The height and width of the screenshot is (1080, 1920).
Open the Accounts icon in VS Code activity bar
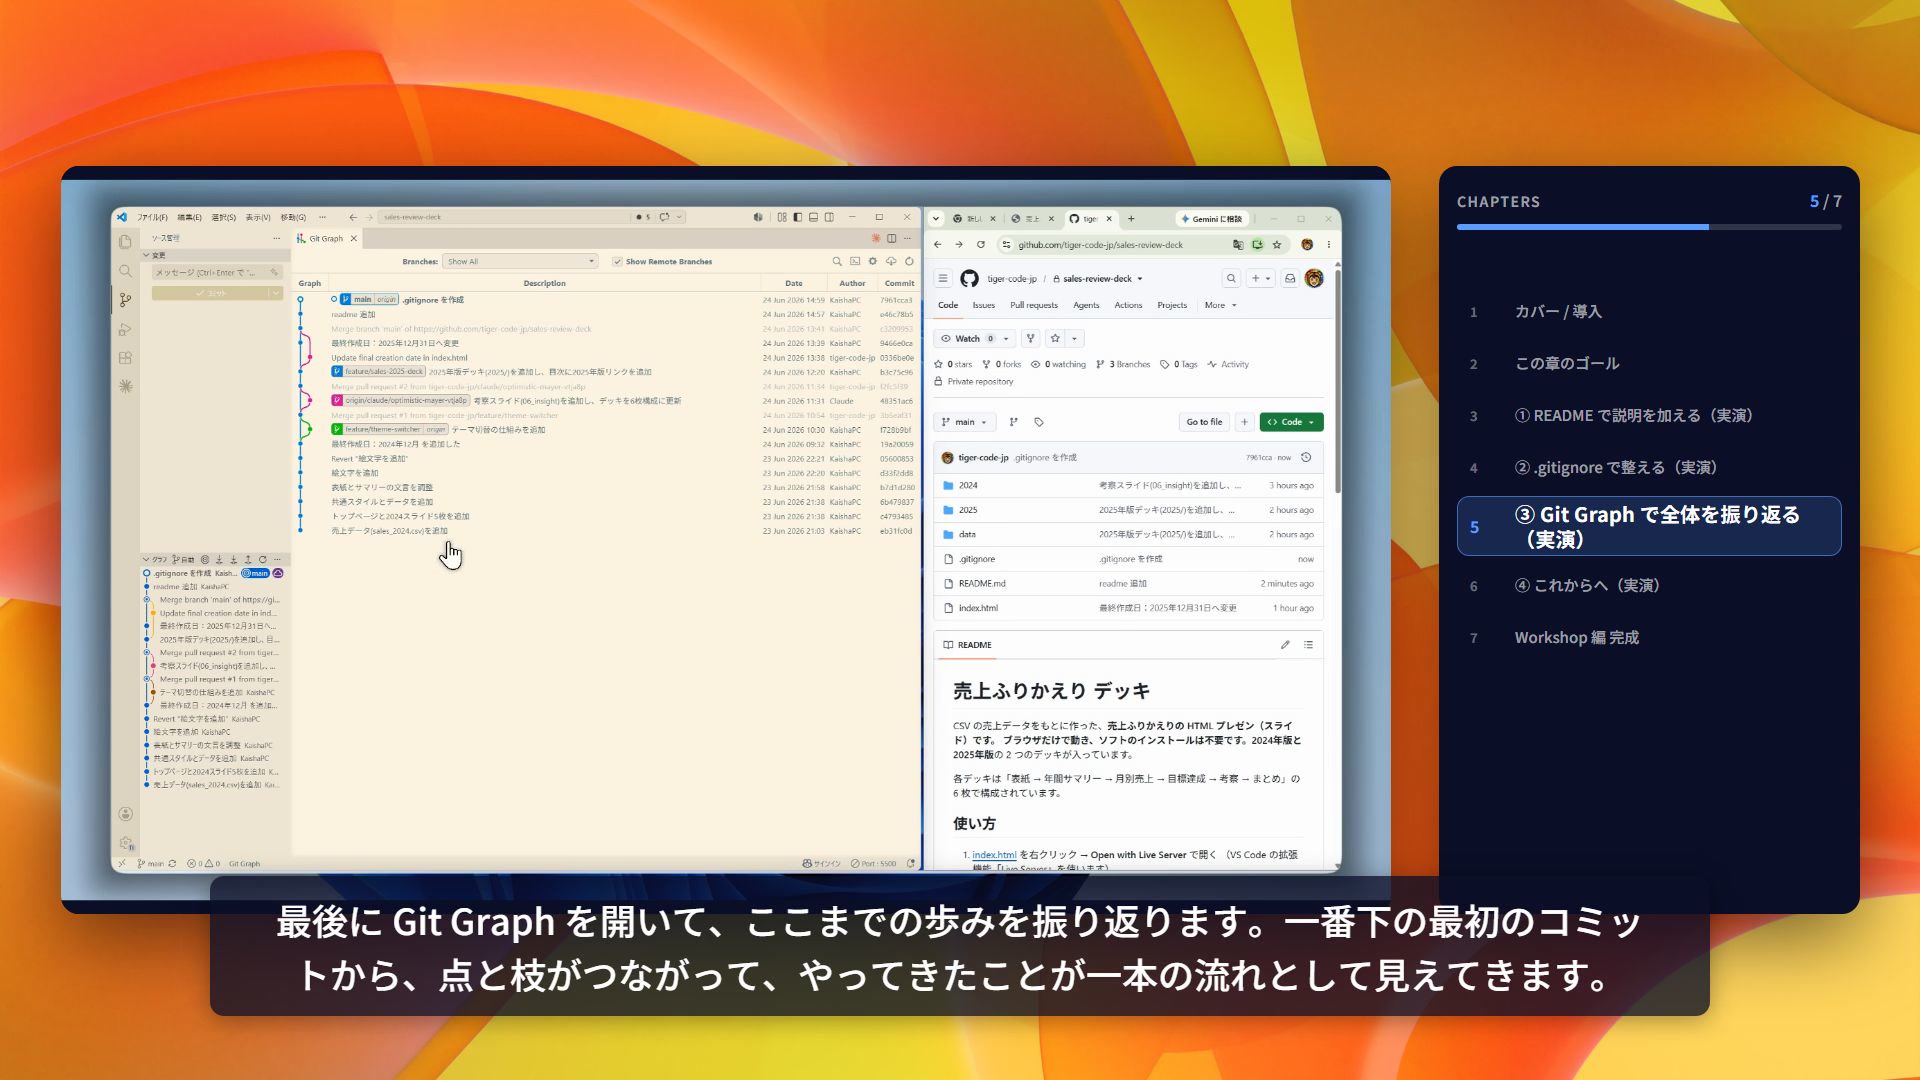pos(125,814)
